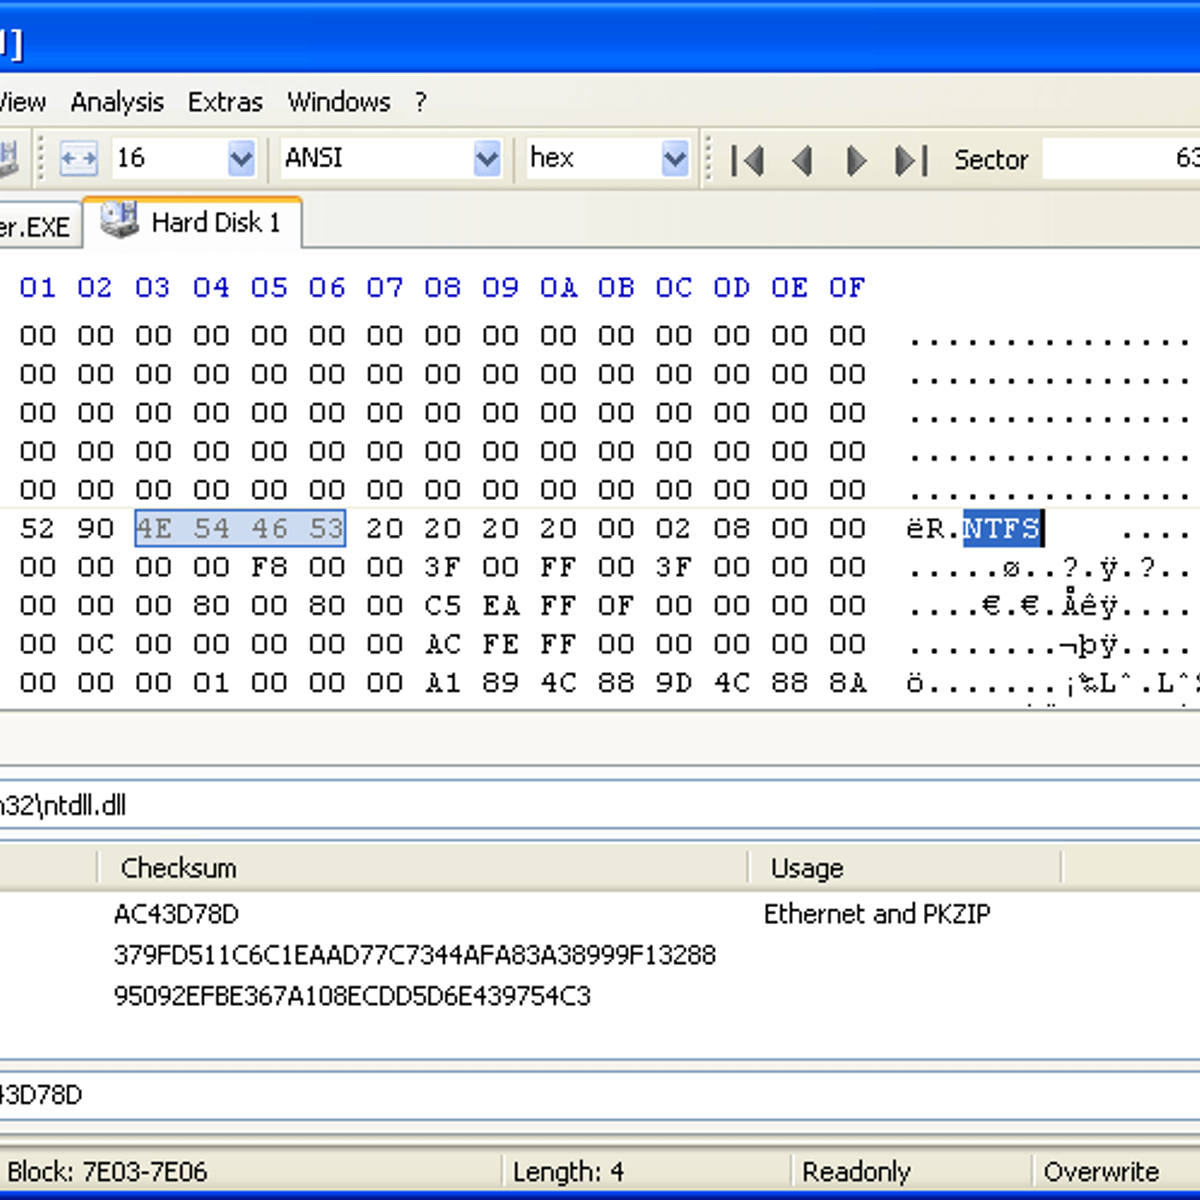Go to the next sector

pyautogui.click(x=856, y=160)
